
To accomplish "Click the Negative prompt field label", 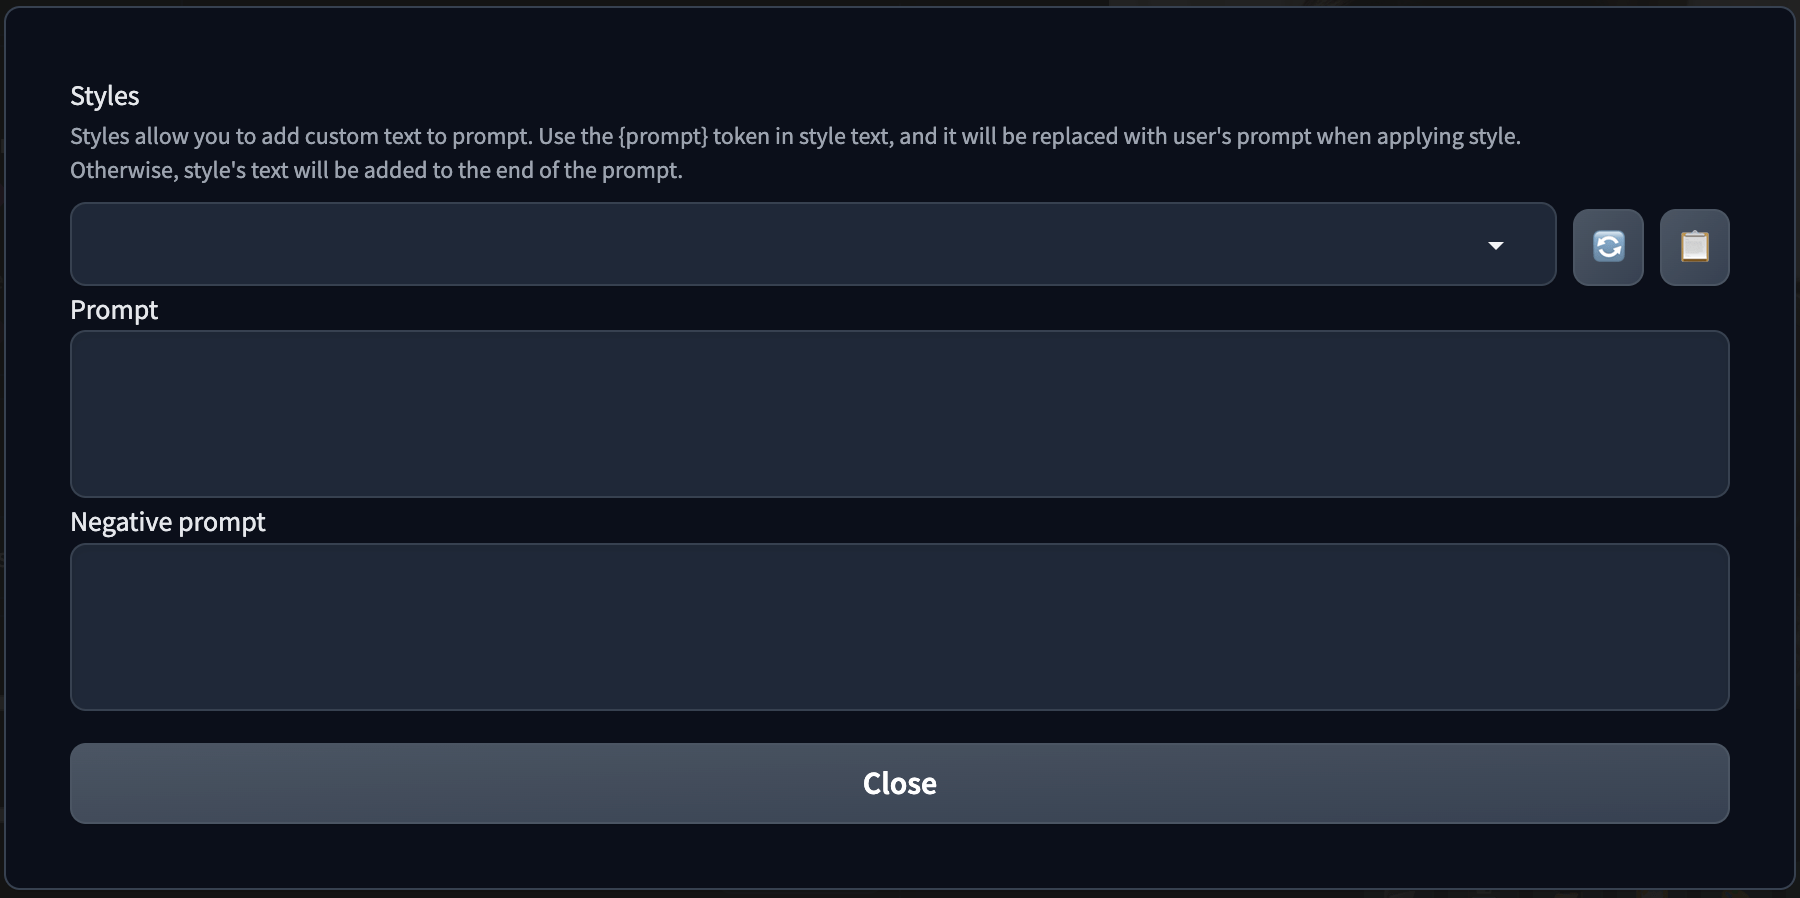I will [x=168, y=522].
